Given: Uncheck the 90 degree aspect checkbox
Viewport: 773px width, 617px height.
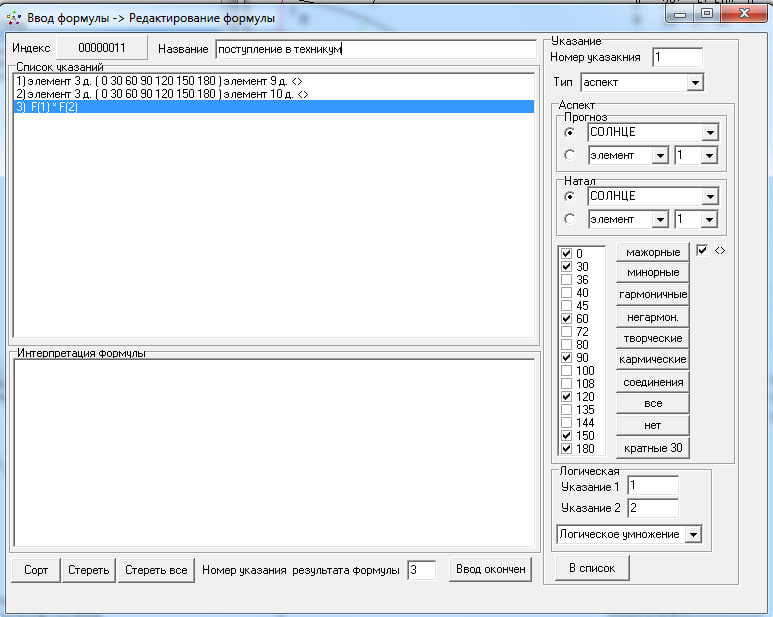Looking at the screenshot, I should (567, 358).
